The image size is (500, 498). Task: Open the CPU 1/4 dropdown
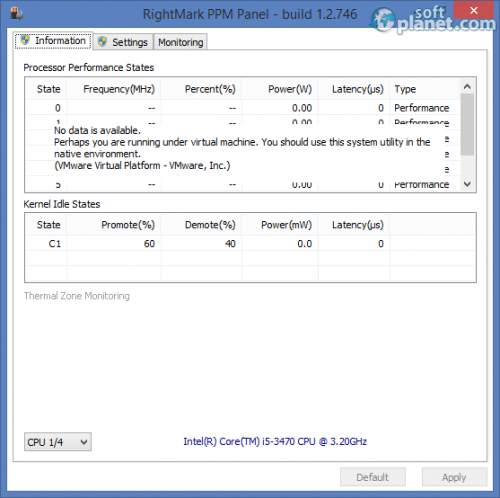(58, 442)
